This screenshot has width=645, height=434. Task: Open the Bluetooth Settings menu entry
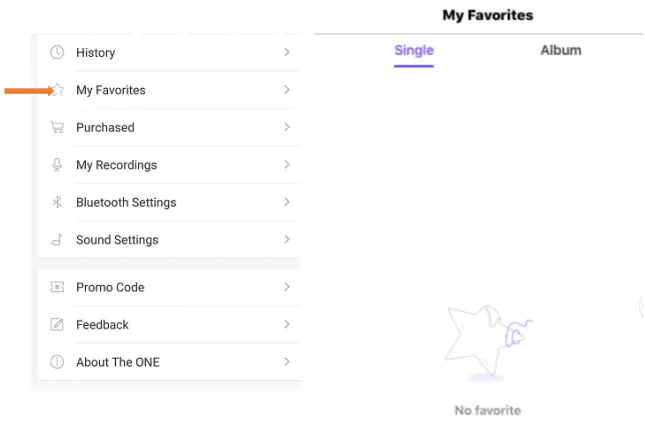[x=126, y=202]
